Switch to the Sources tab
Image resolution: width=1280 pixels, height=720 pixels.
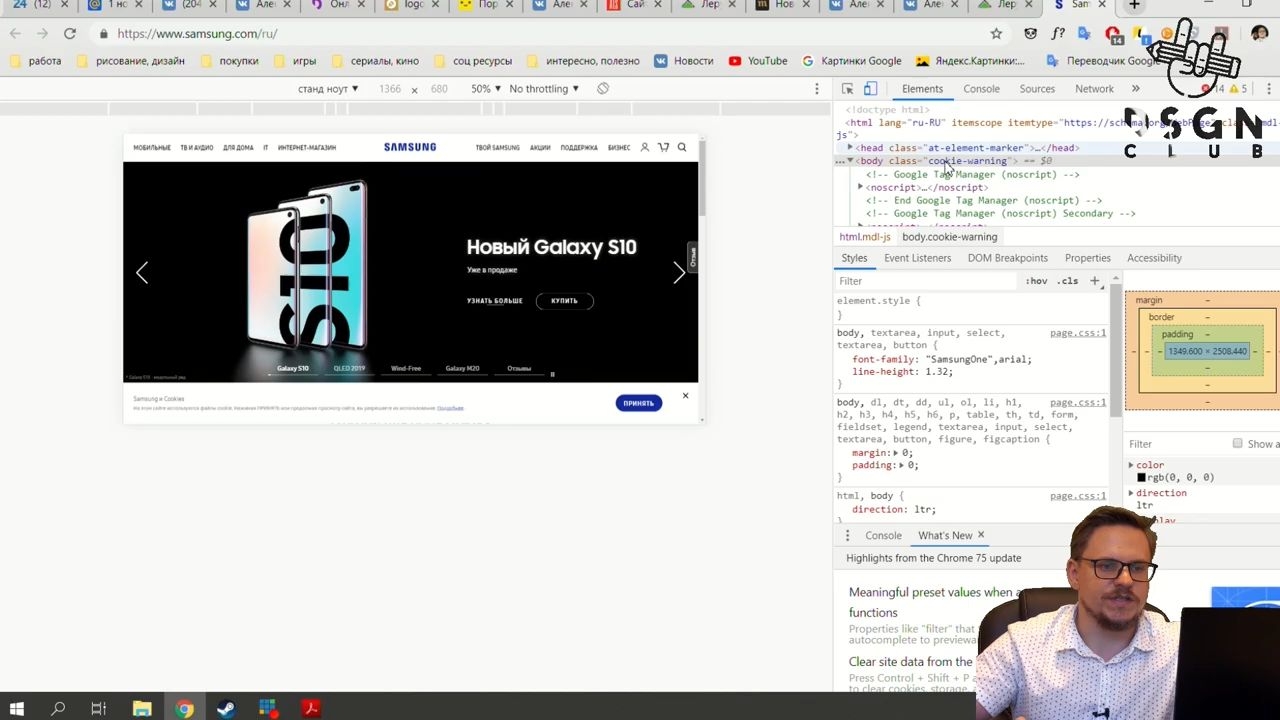click(1037, 89)
